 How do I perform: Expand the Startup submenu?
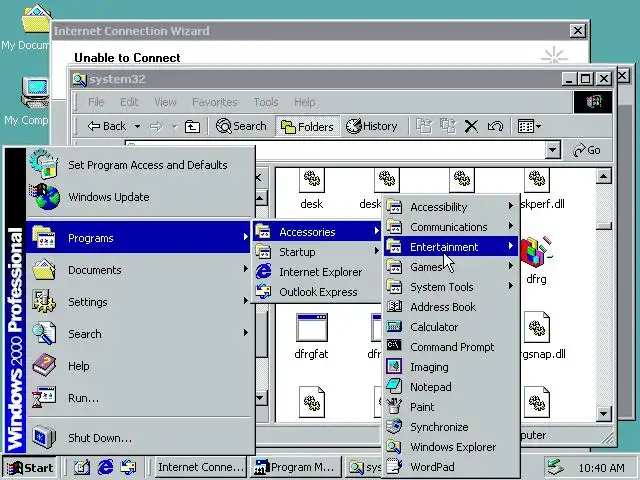[317, 252]
